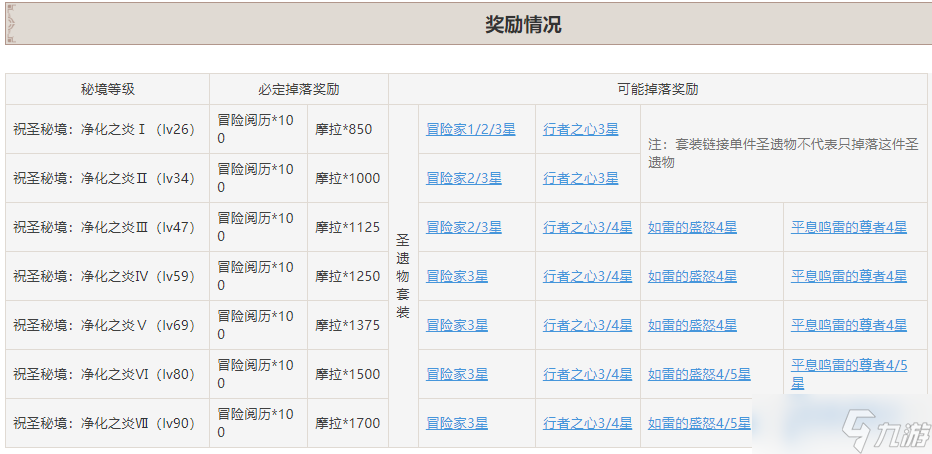Open 行者之心3/4星 link in 净化之炎Ⅵ row

pyautogui.click(x=587, y=374)
